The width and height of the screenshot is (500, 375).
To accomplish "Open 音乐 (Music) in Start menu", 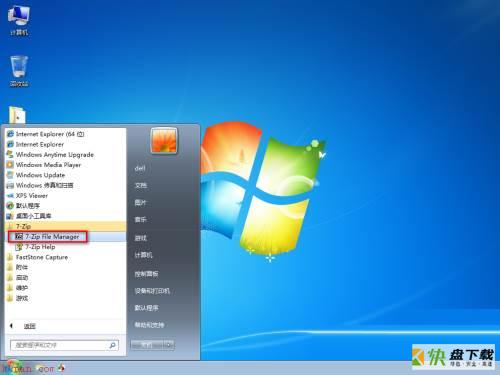I will 140,220.
